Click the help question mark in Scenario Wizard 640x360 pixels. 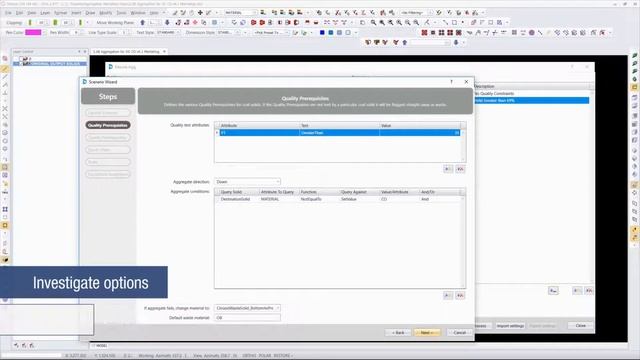pyautogui.click(x=451, y=82)
